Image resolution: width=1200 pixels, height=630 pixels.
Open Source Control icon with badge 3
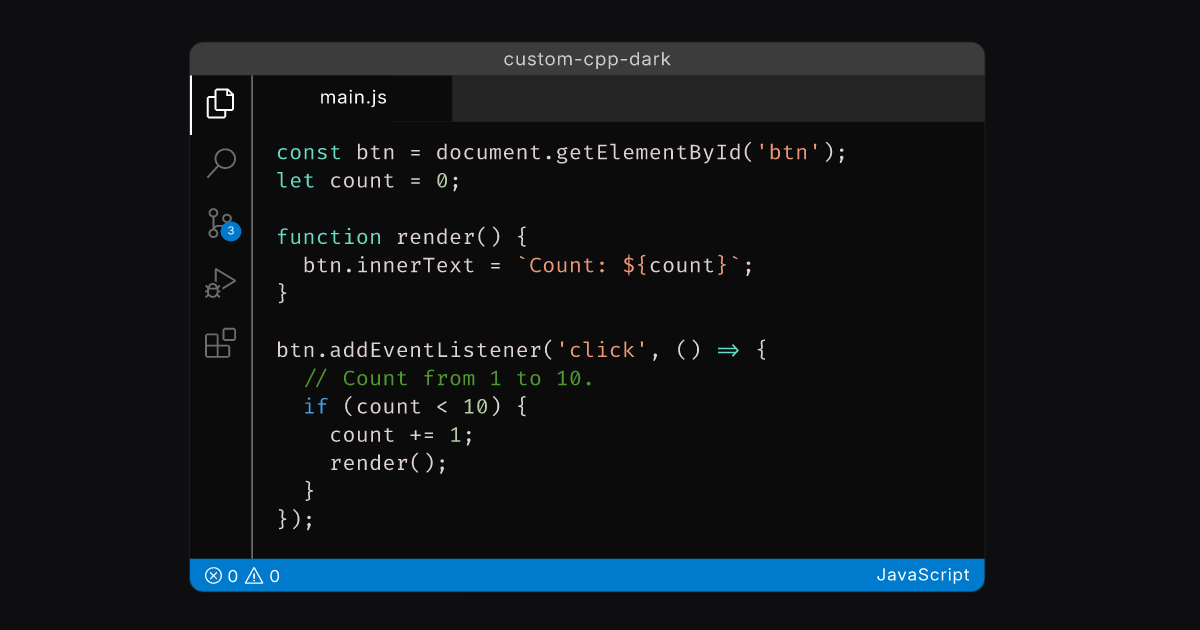tap(222, 223)
